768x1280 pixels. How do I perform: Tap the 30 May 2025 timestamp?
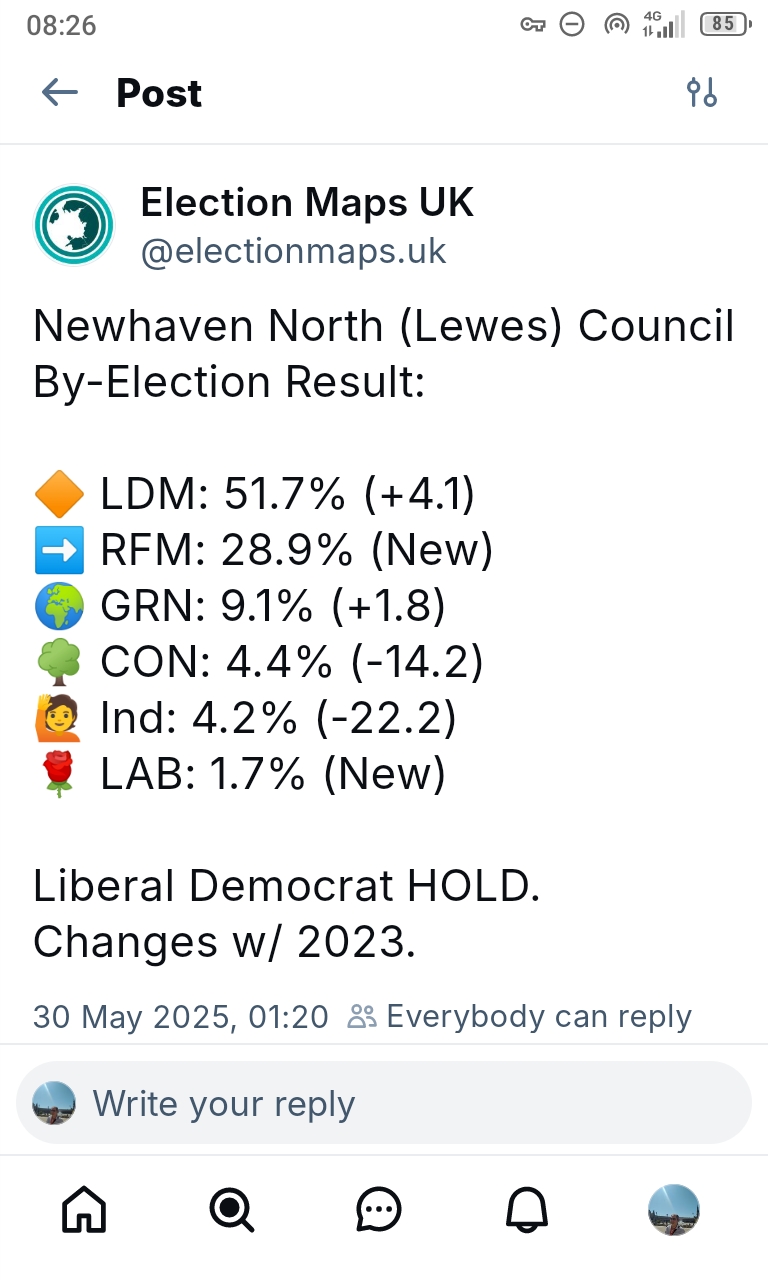(x=180, y=1017)
